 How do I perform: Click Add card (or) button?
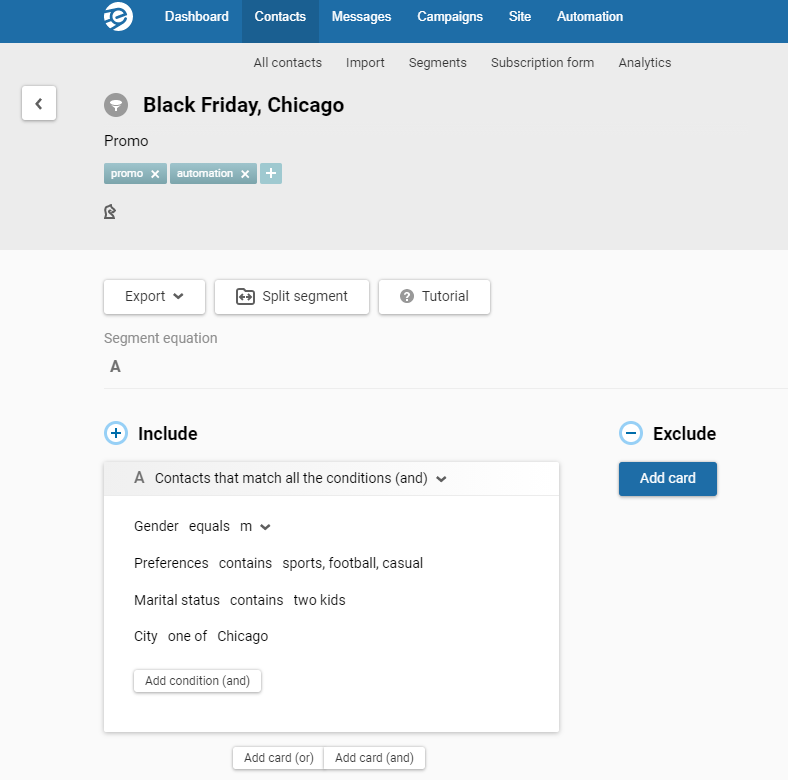pos(278,757)
